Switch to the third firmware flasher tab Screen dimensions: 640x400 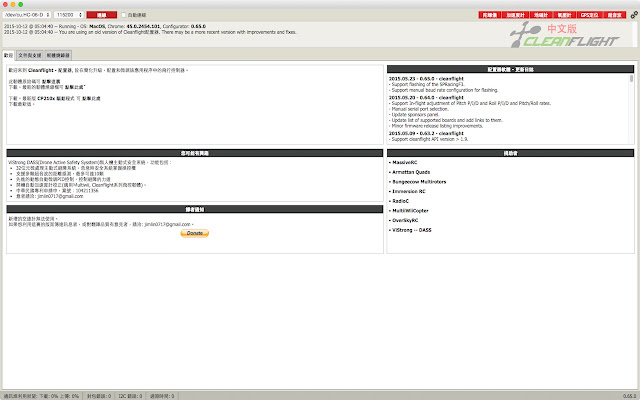[x=58, y=55]
